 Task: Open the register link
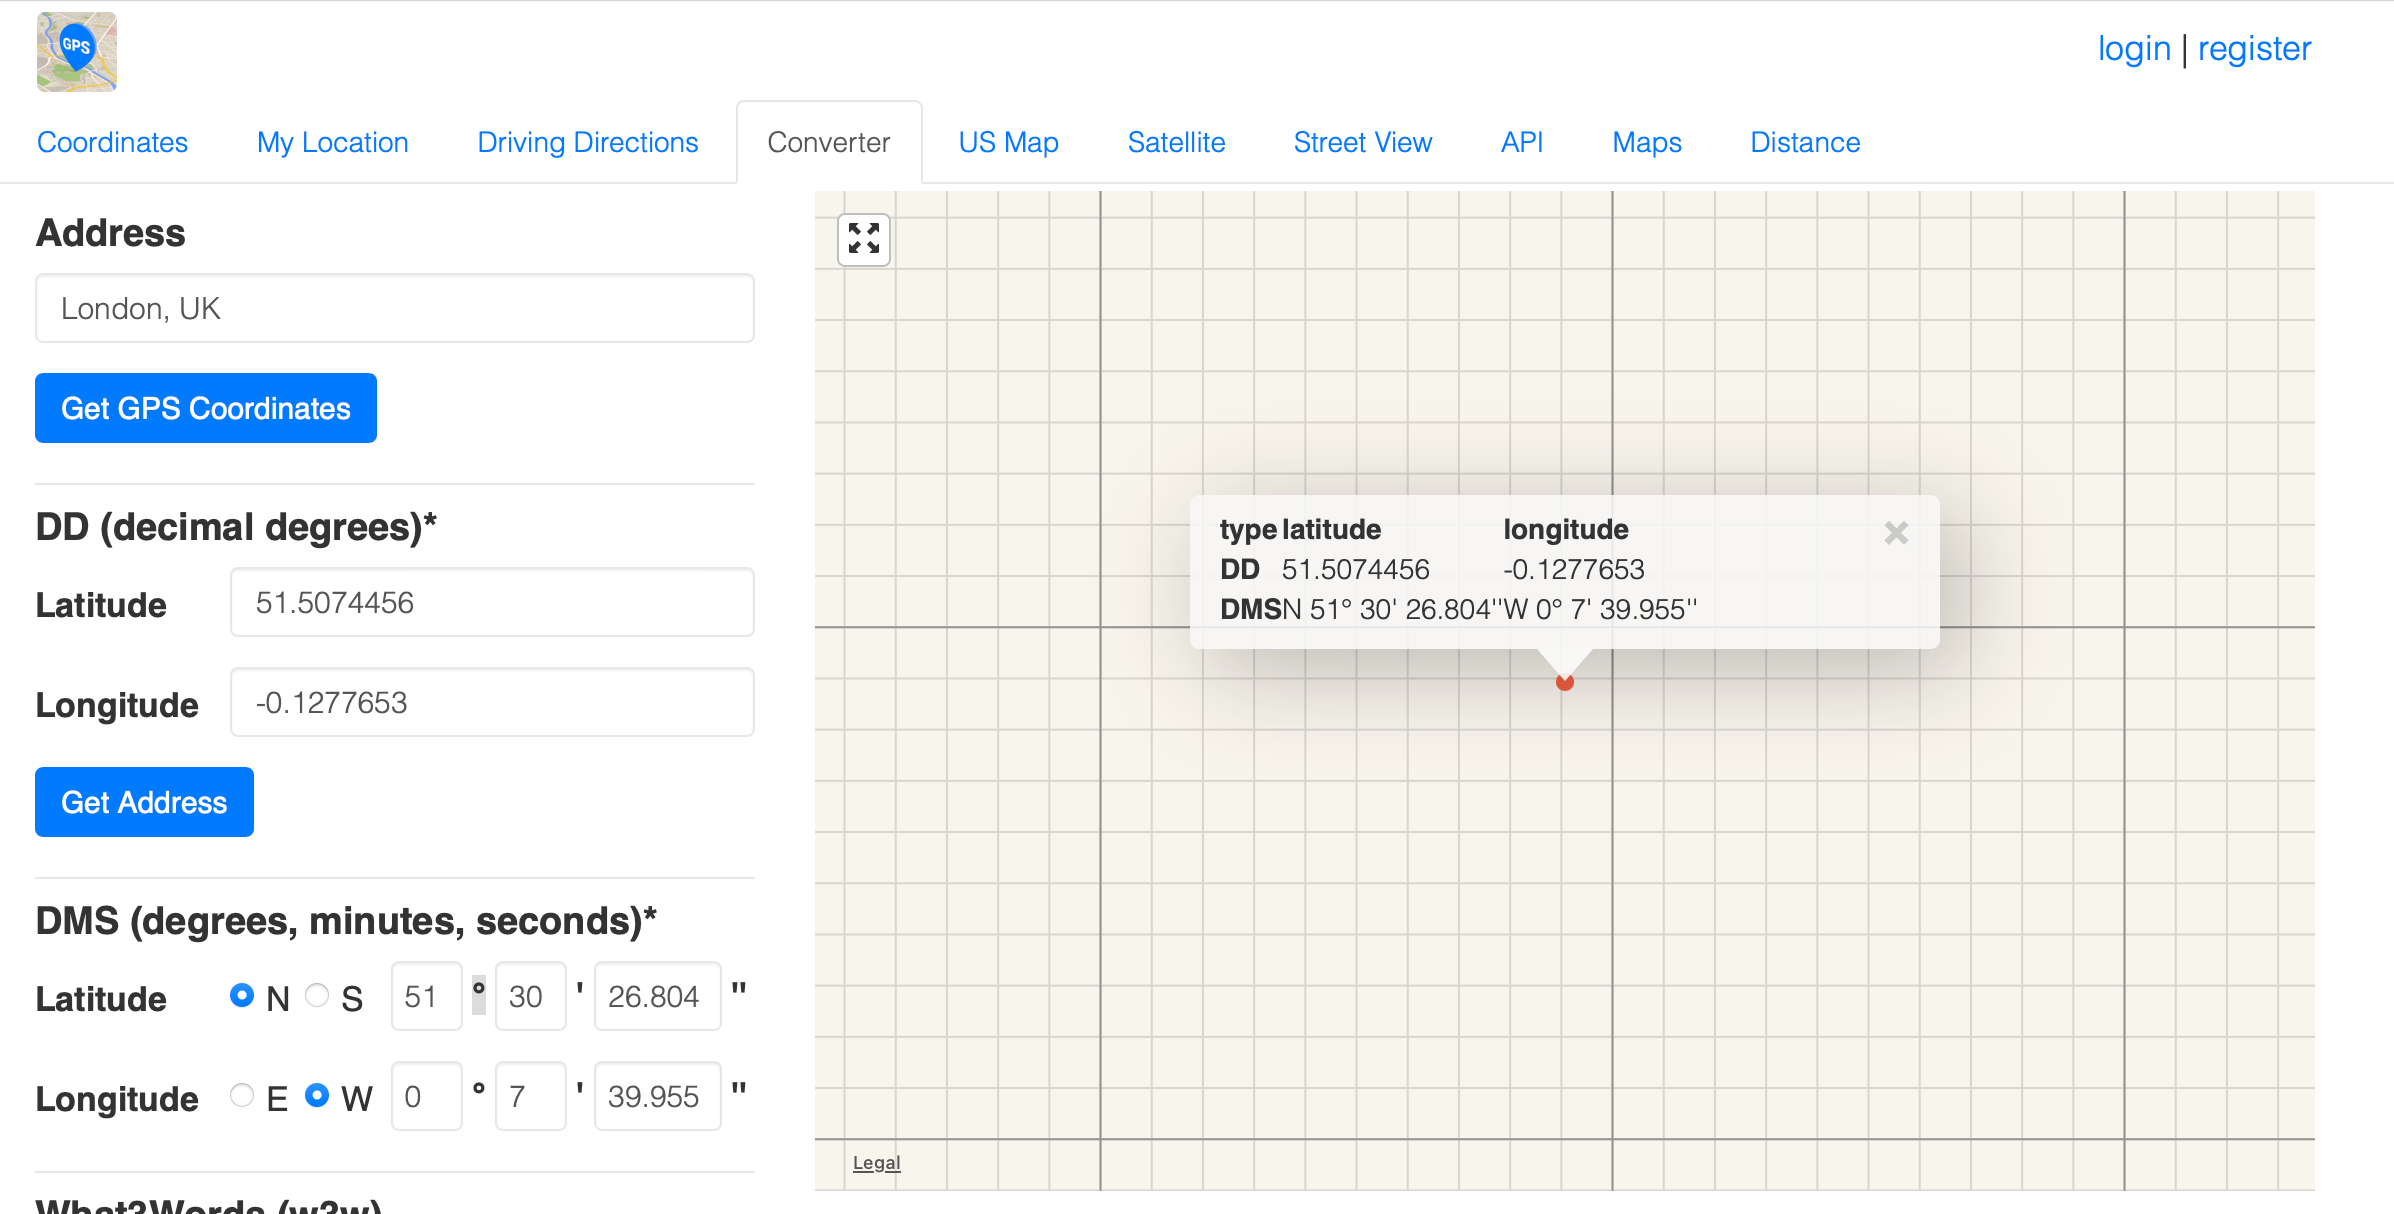pos(2254,48)
